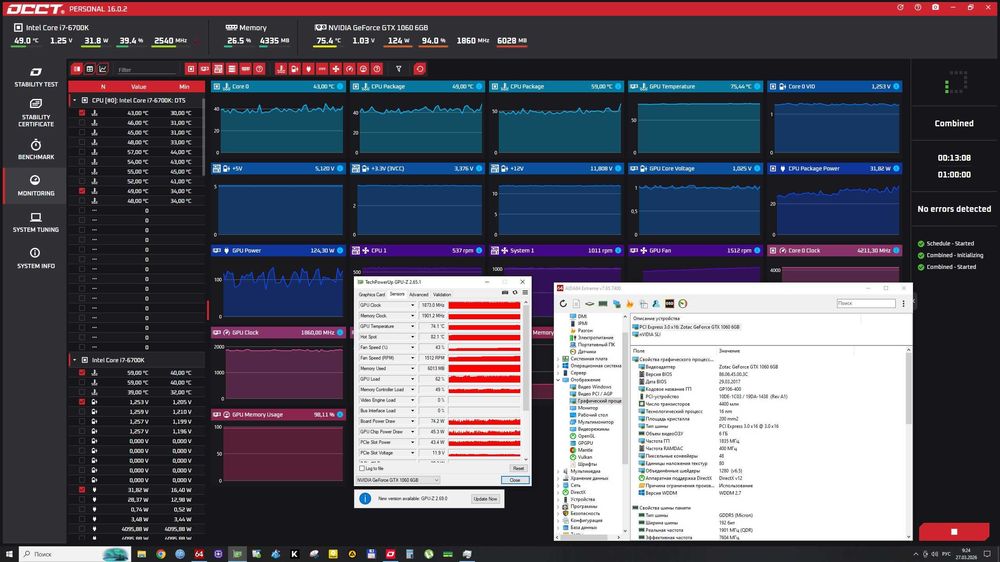Image resolution: width=1000 pixels, height=562 pixels.
Task: Take a screenshot with OCCT camera icon
Action: (935, 8)
